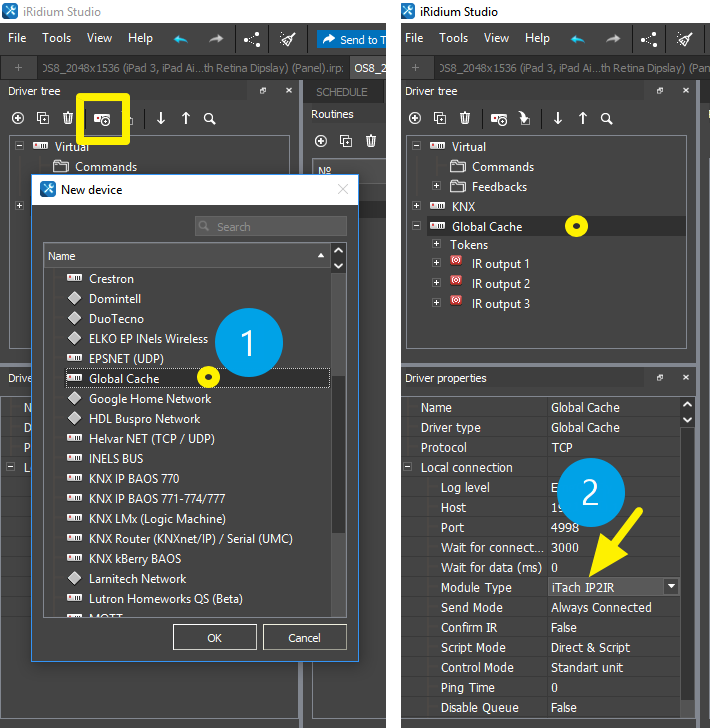Open File menu in left window

(x=17, y=38)
